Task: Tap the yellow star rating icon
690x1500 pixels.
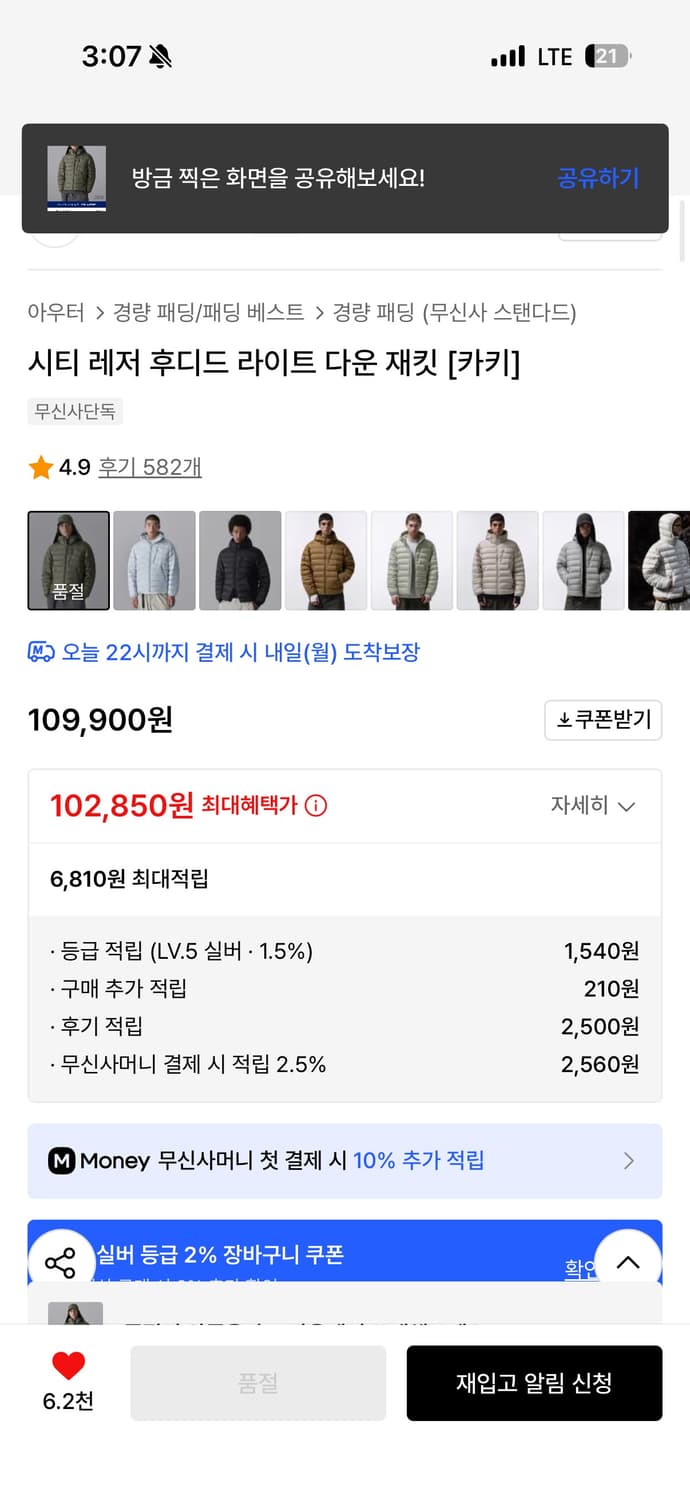Action: click(38, 466)
